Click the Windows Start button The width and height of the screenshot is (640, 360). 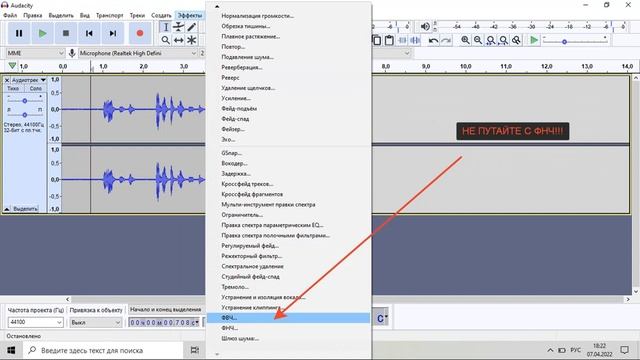(x=11, y=350)
